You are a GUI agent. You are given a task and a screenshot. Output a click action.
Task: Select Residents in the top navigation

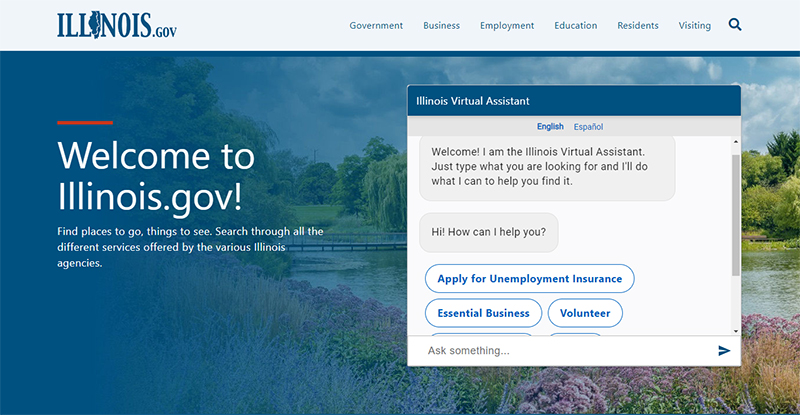638,26
